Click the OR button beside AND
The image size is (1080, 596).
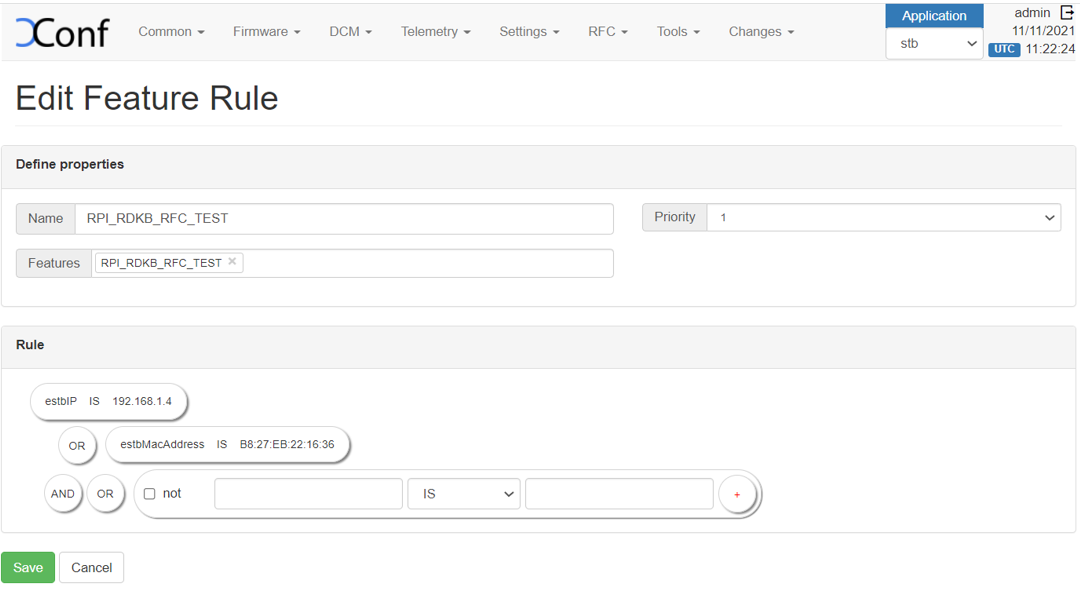pyautogui.click(x=105, y=494)
